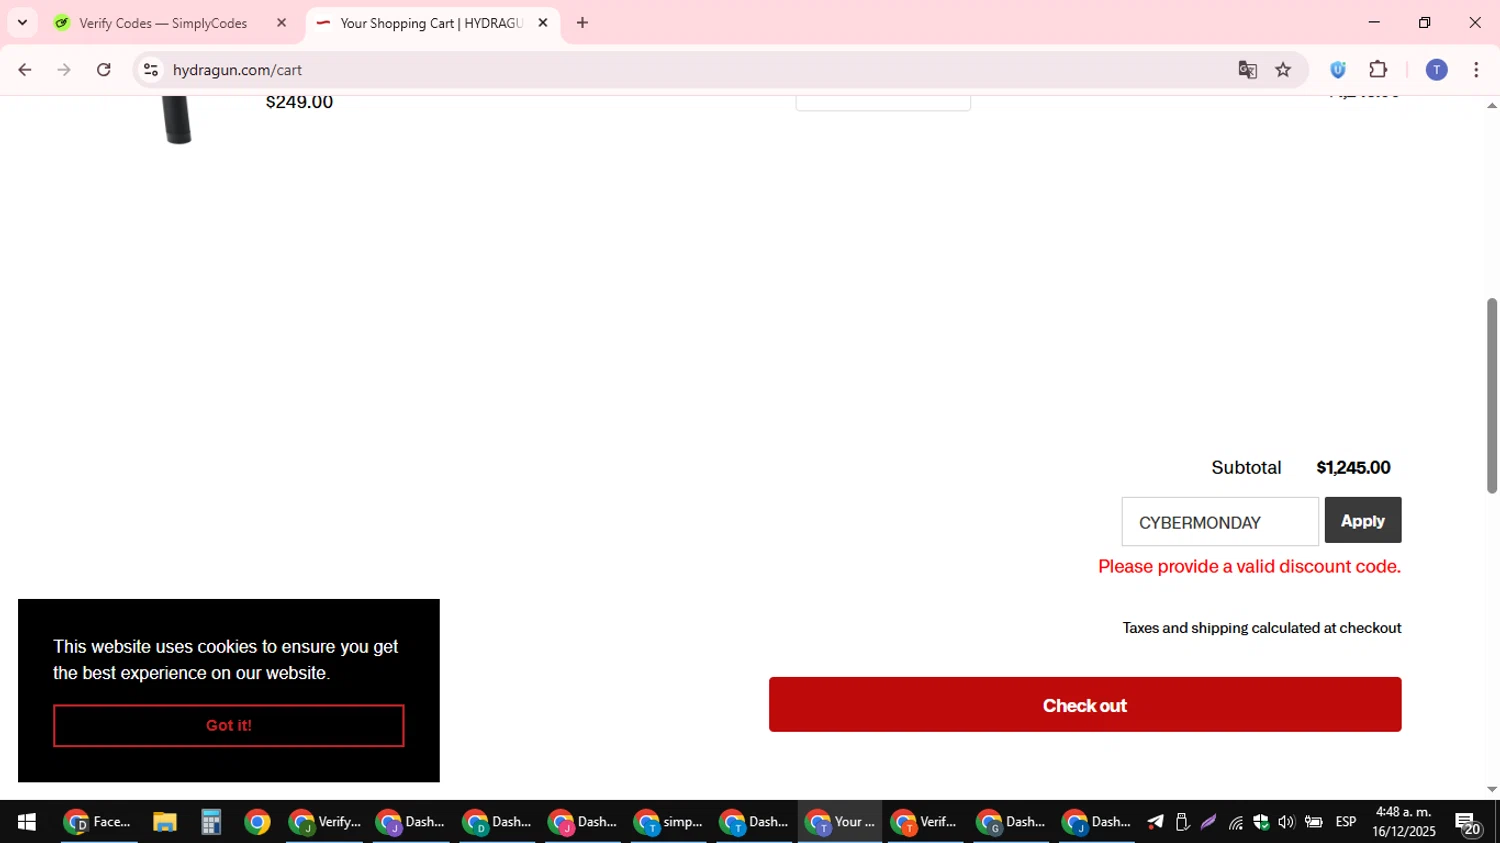This screenshot has width=1500, height=843.
Task: Click the page vertical scrollbar thumb
Action: pos(1492,395)
